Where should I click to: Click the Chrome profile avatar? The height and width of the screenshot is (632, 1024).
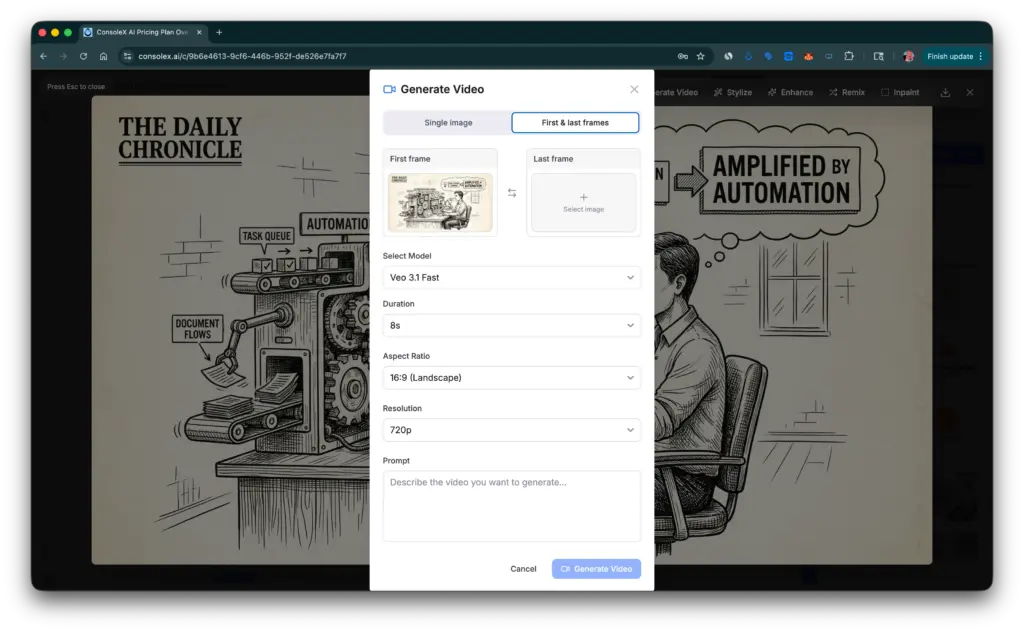coord(907,56)
